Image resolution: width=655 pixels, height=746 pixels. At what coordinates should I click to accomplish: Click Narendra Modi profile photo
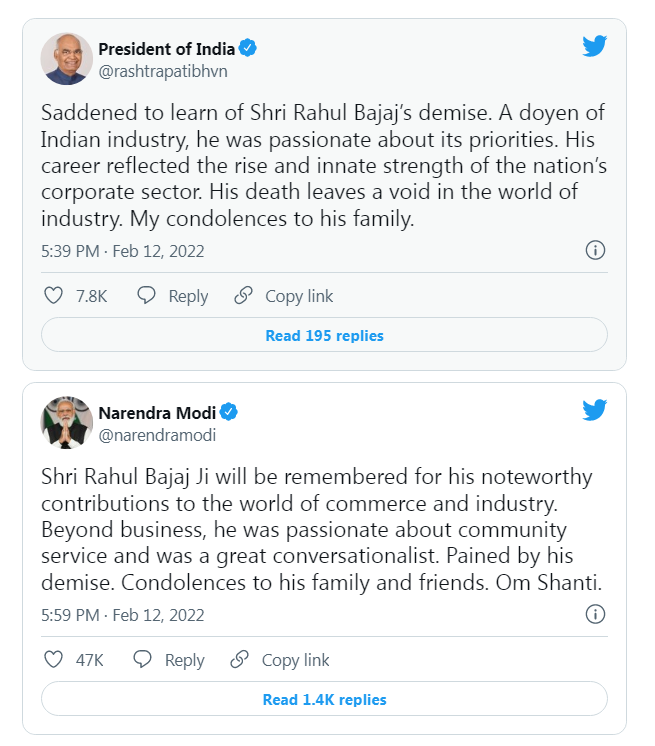pyautogui.click(x=66, y=422)
